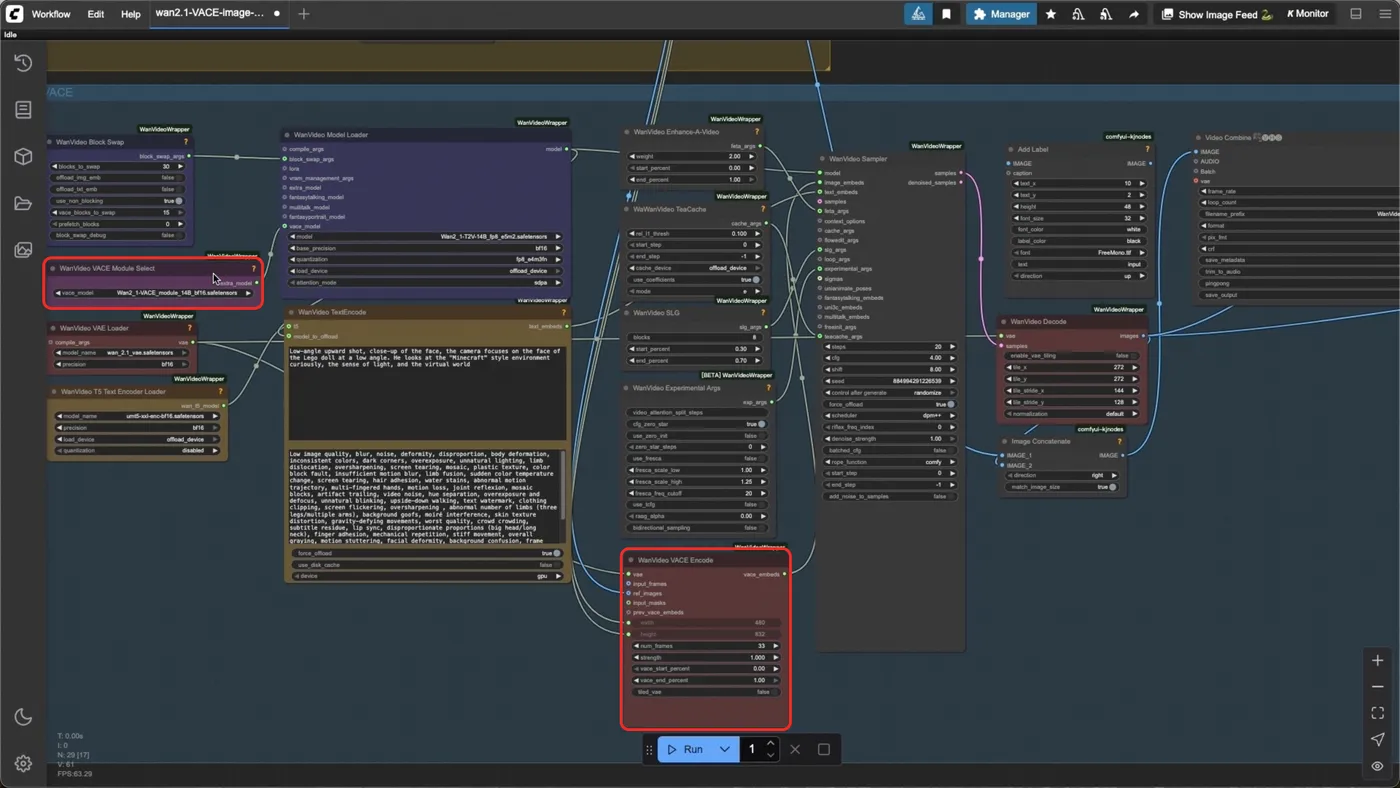Toggle dark theme moon icon
1400x788 pixels.
[x=23, y=717]
